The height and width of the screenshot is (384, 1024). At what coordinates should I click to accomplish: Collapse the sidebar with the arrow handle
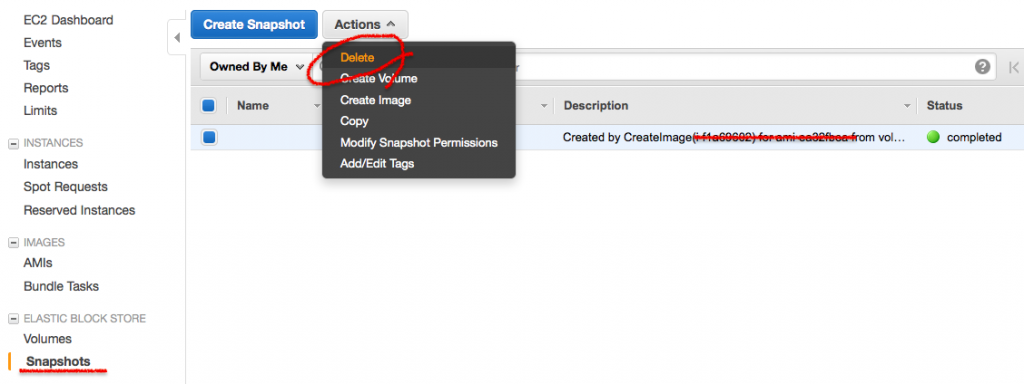tap(177, 38)
